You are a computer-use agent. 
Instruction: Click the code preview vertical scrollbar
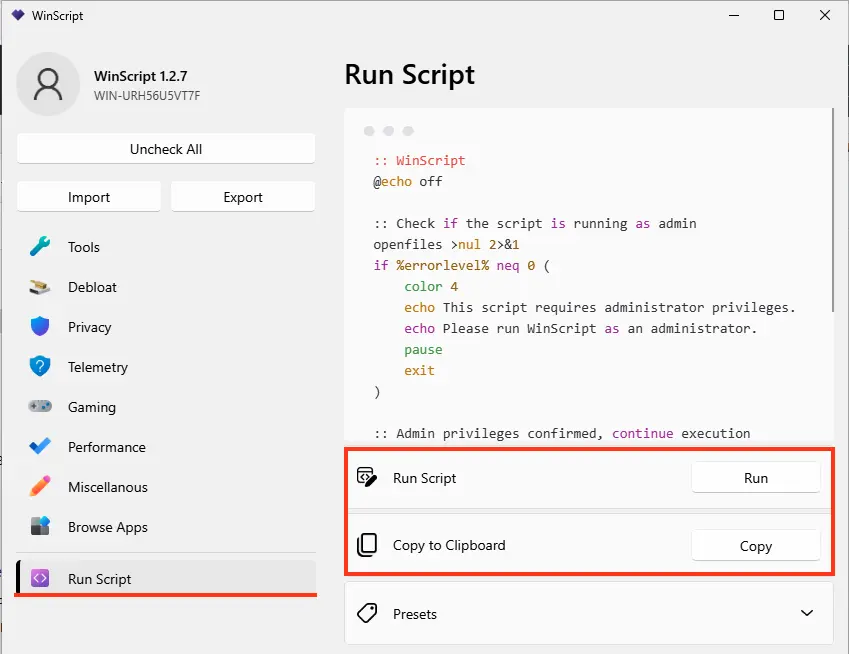(833, 210)
